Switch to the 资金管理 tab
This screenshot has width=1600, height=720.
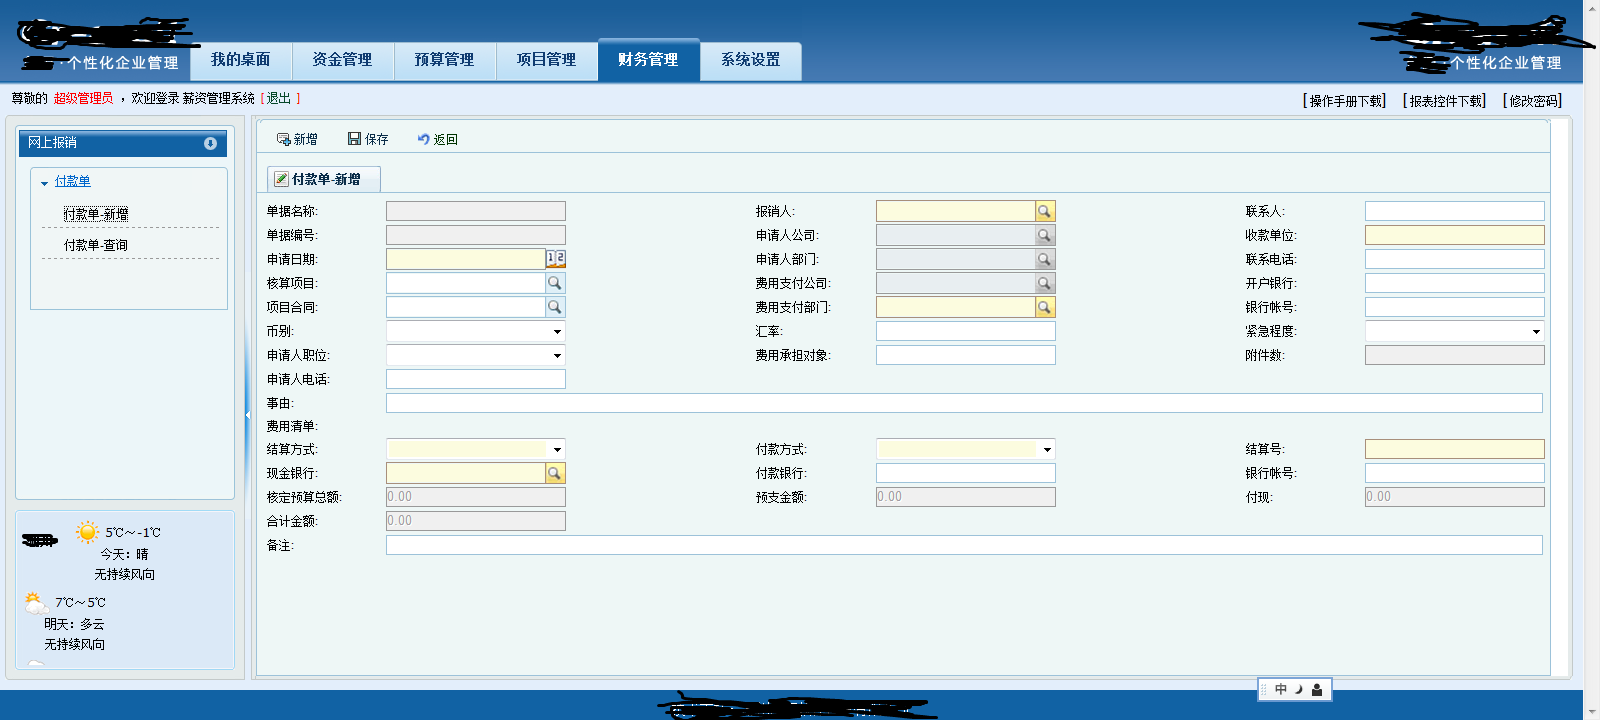coord(343,60)
